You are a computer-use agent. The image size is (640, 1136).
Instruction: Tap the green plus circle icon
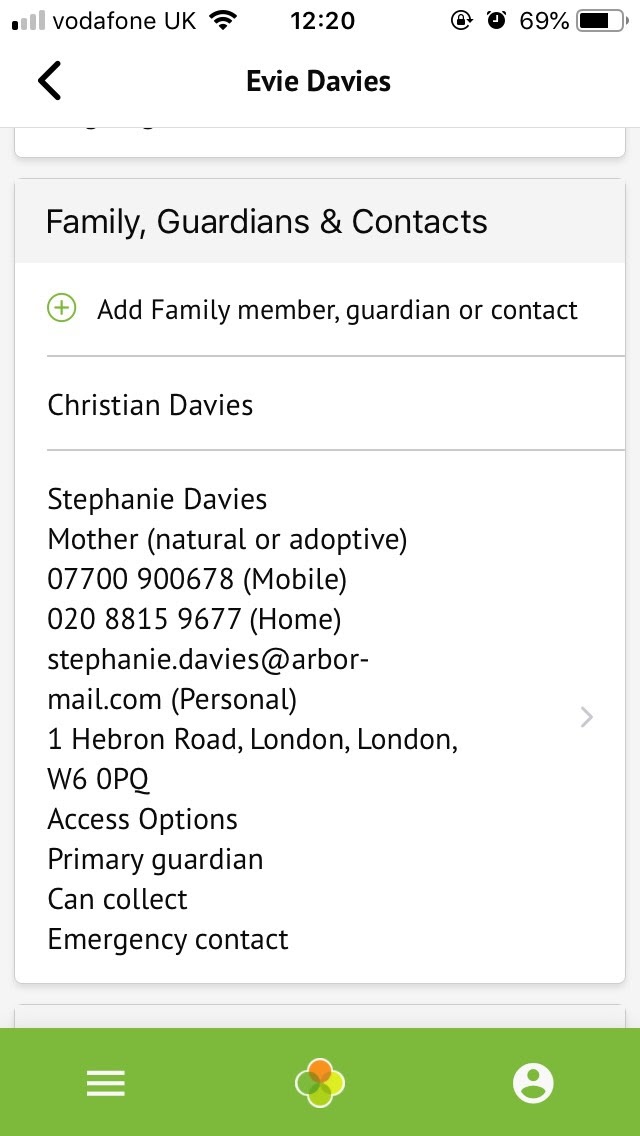[x=62, y=308]
